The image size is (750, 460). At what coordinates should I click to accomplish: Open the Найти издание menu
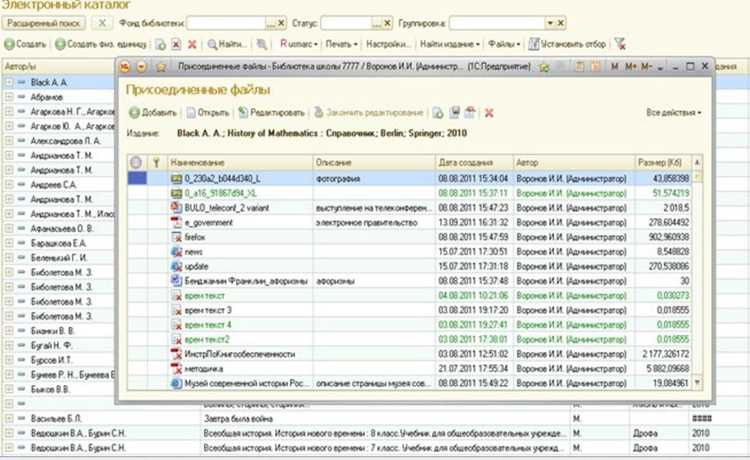coord(450,44)
